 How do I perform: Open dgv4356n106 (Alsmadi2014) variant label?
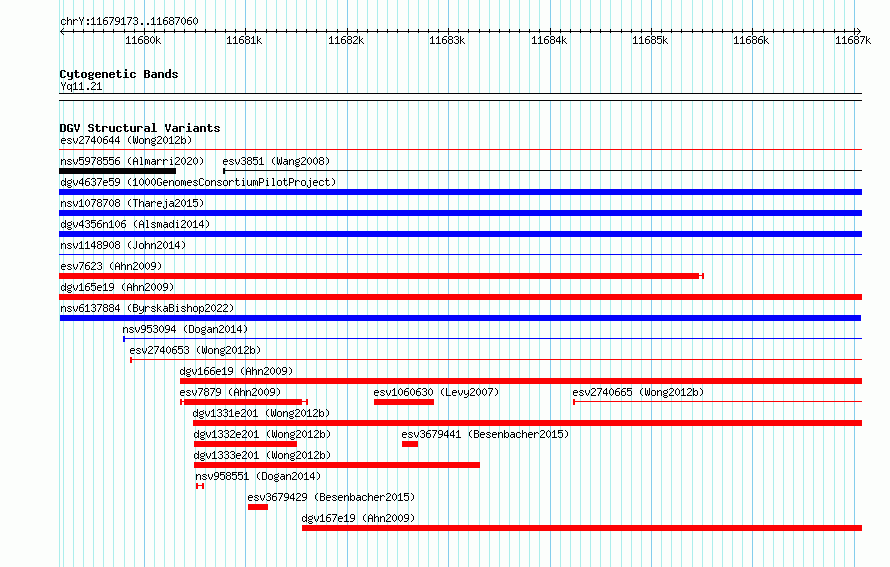(135, 224)
